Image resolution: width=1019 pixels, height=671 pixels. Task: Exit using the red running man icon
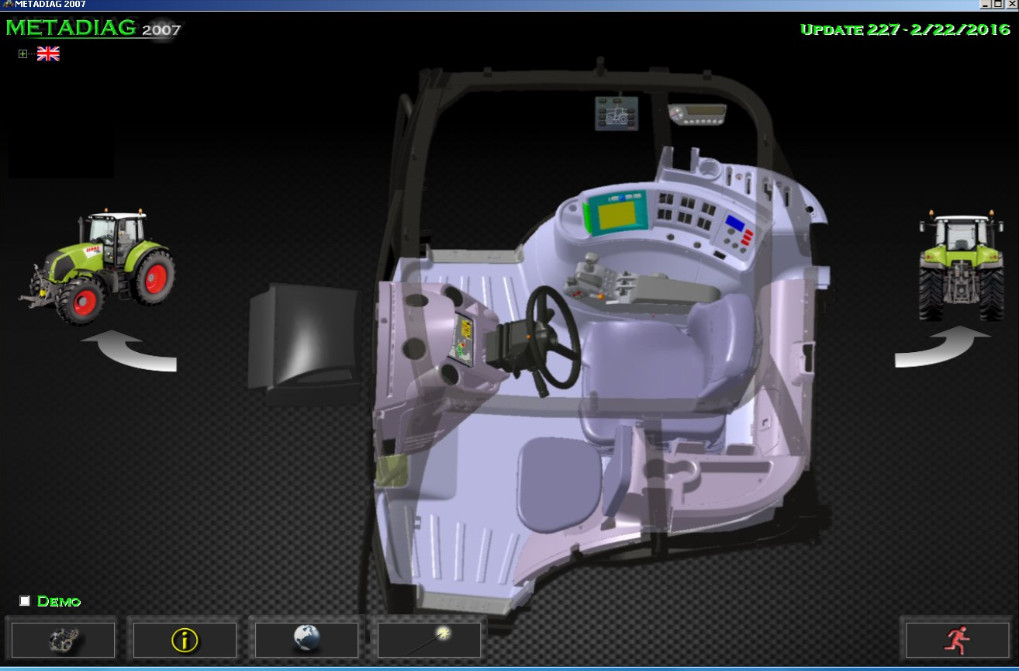click(x=957, y=639)
